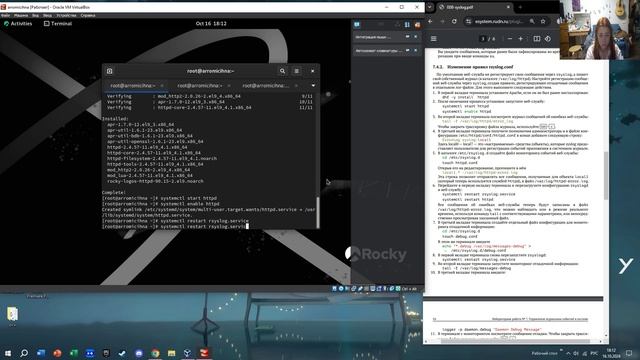
Task: Open the Вид menu in VirtualBox
Action: [36, 16]
